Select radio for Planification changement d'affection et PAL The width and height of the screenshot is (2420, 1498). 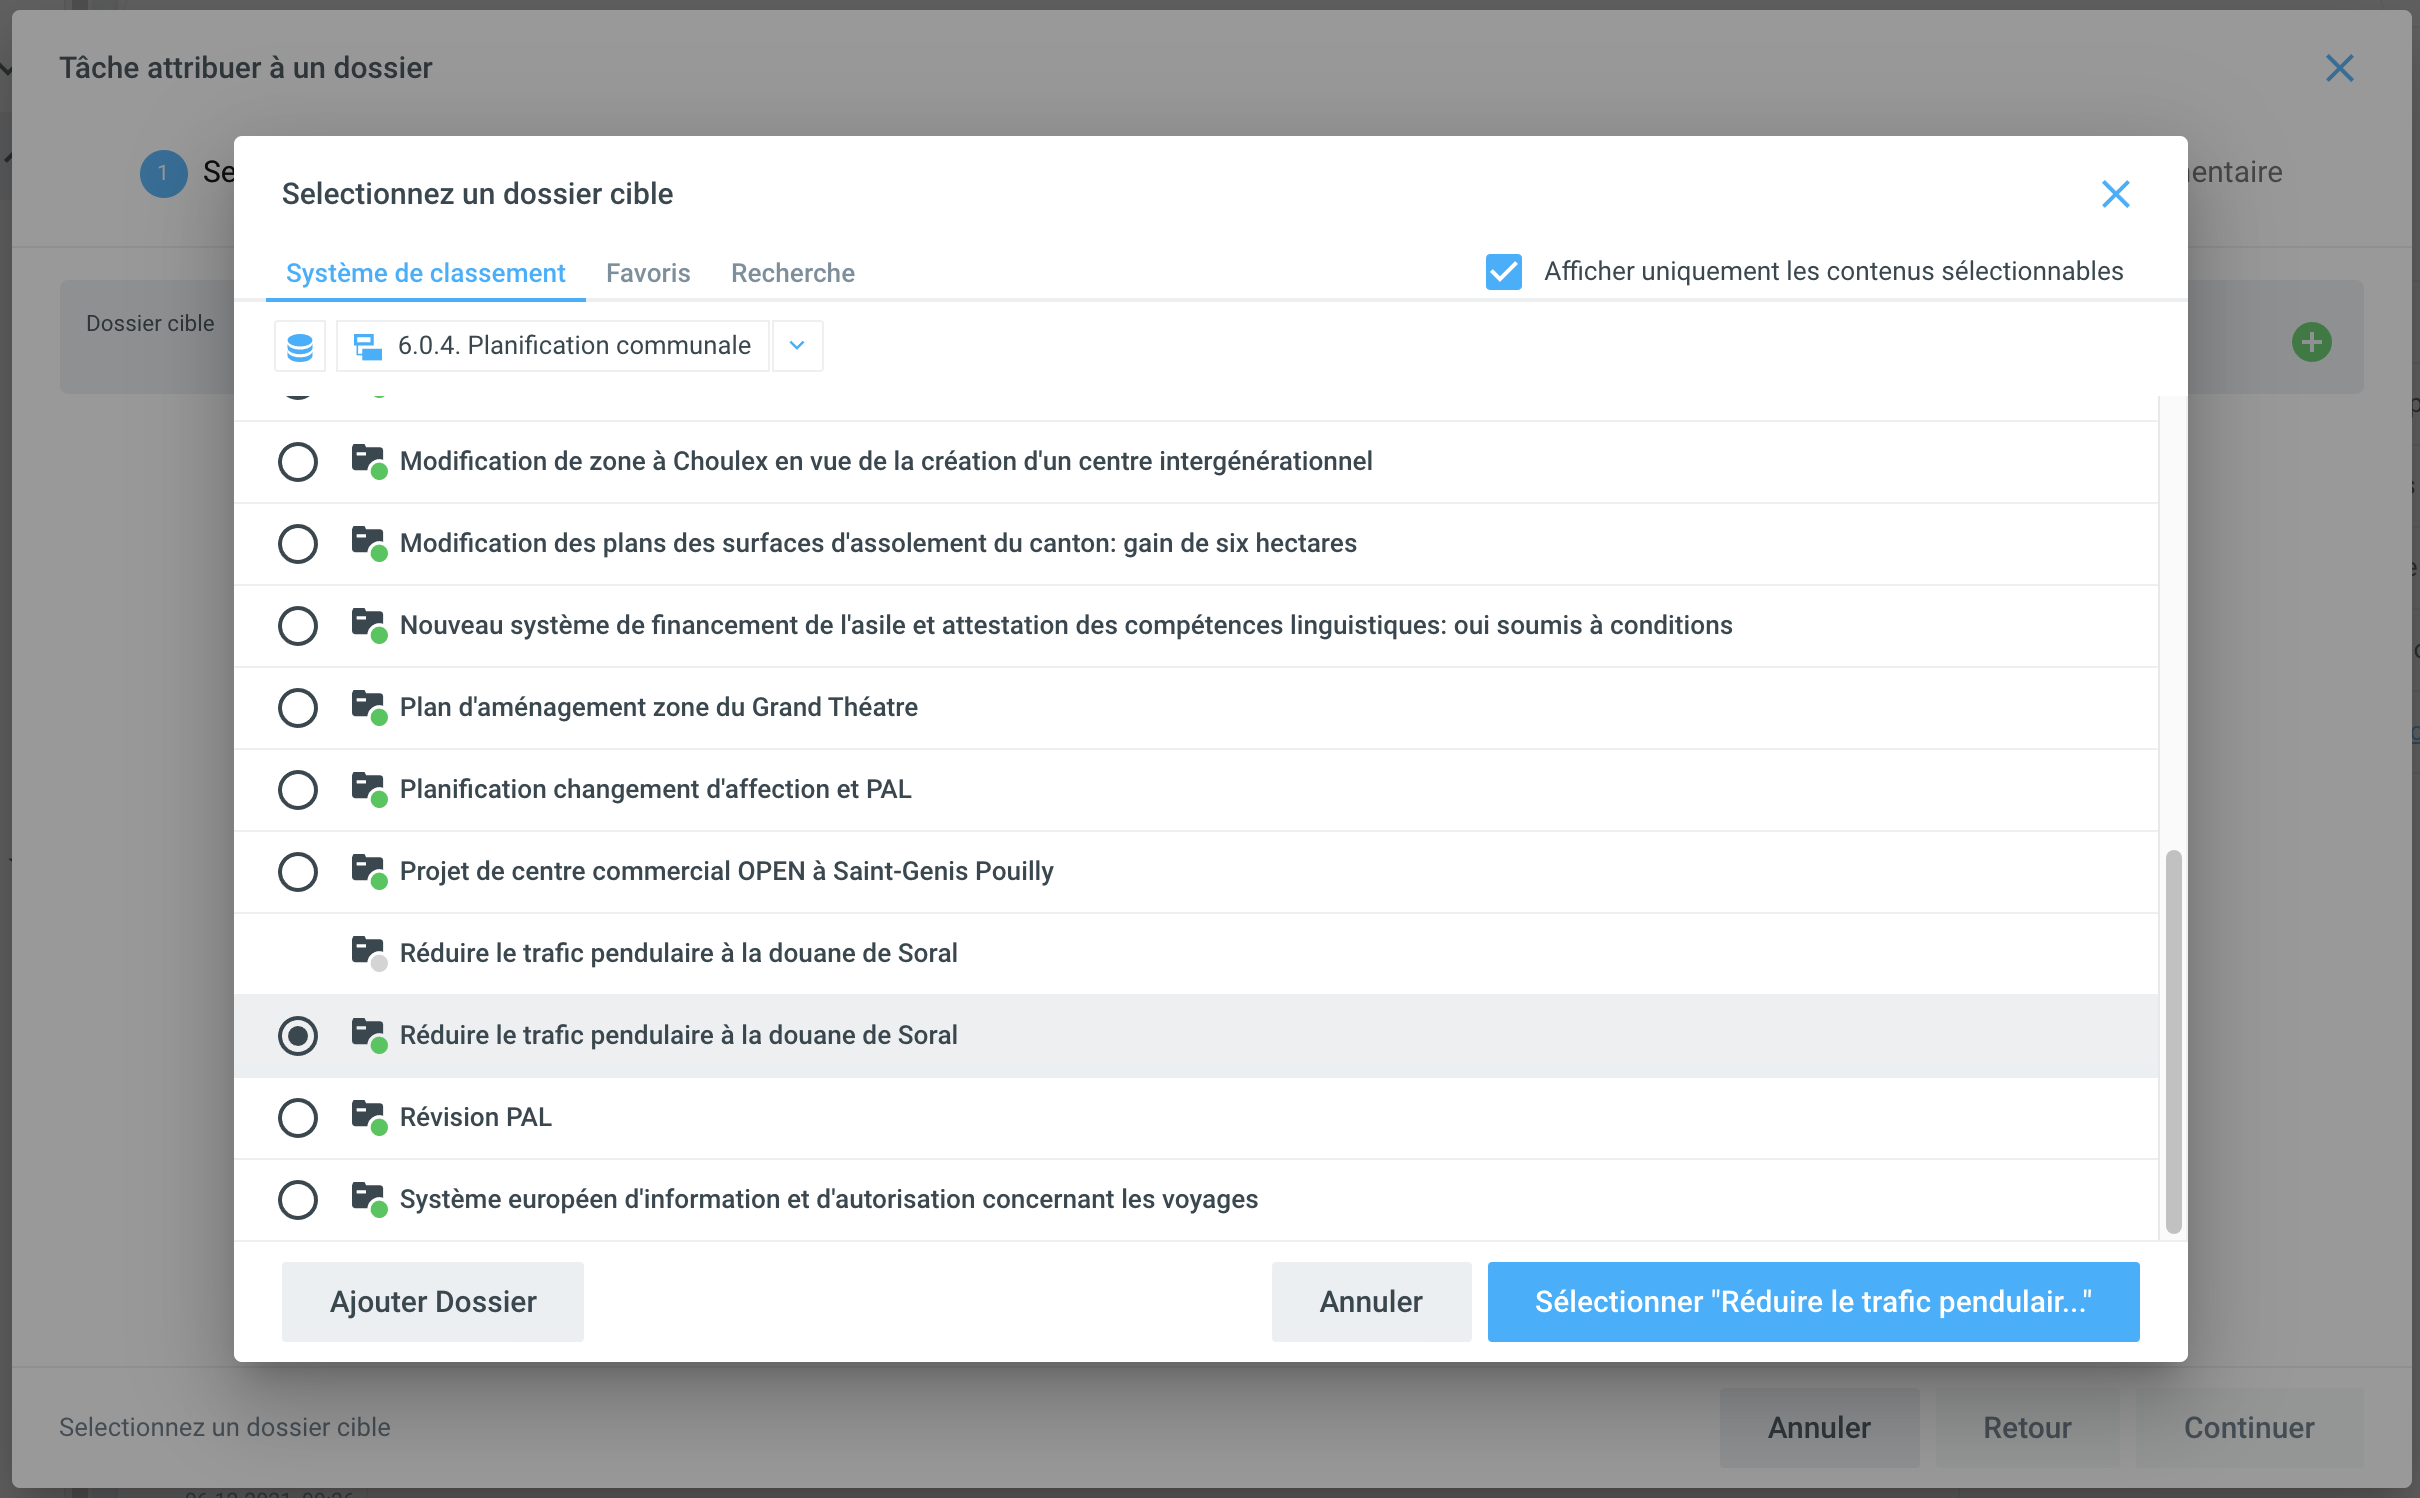click(298, 790)
